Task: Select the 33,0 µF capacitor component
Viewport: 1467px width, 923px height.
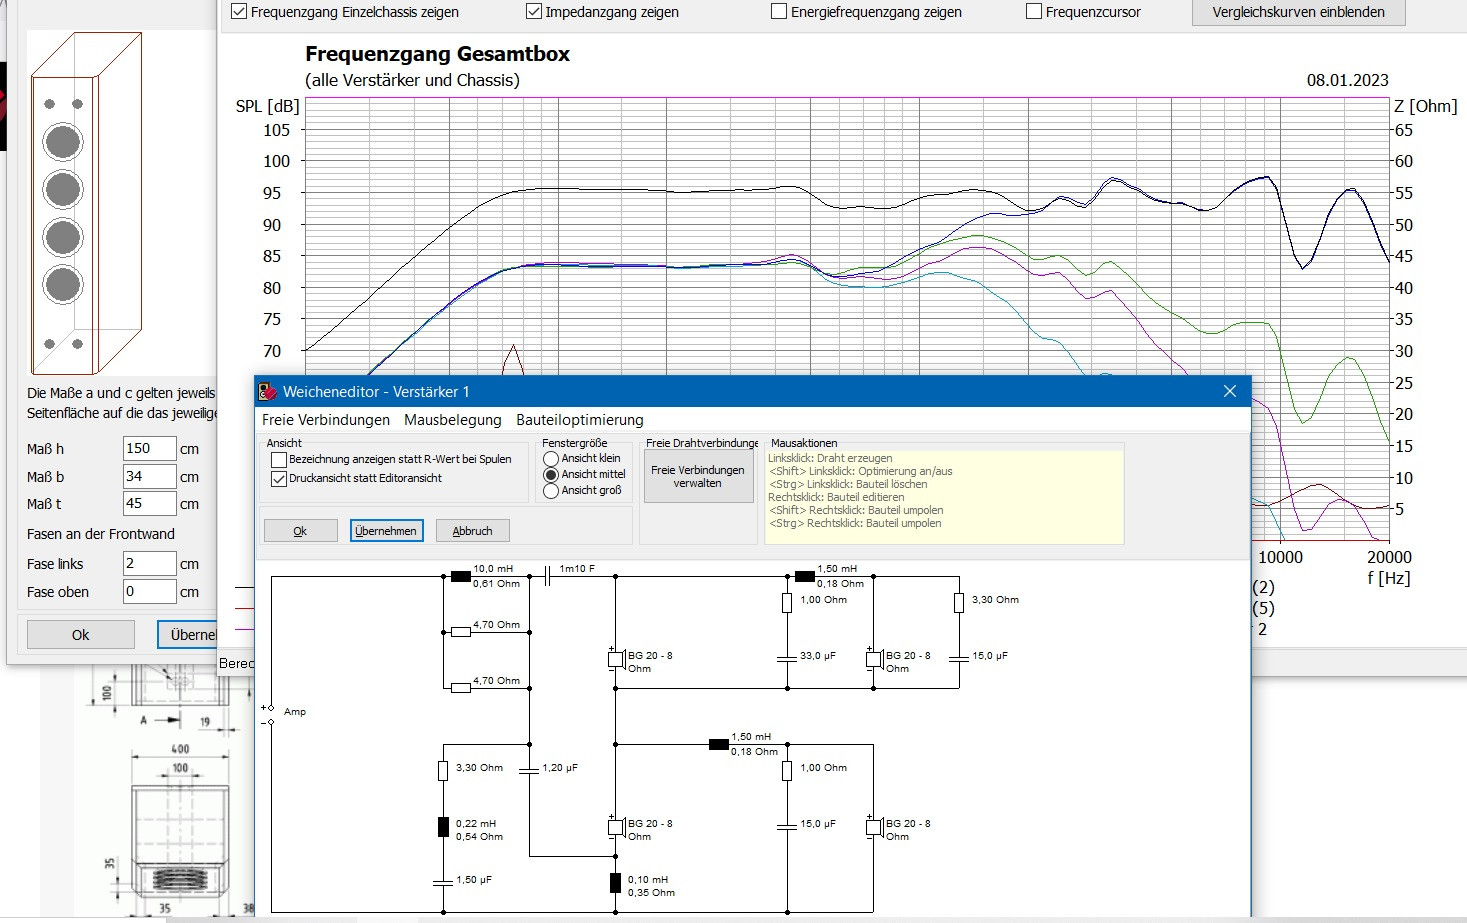Action: (787, 657)
